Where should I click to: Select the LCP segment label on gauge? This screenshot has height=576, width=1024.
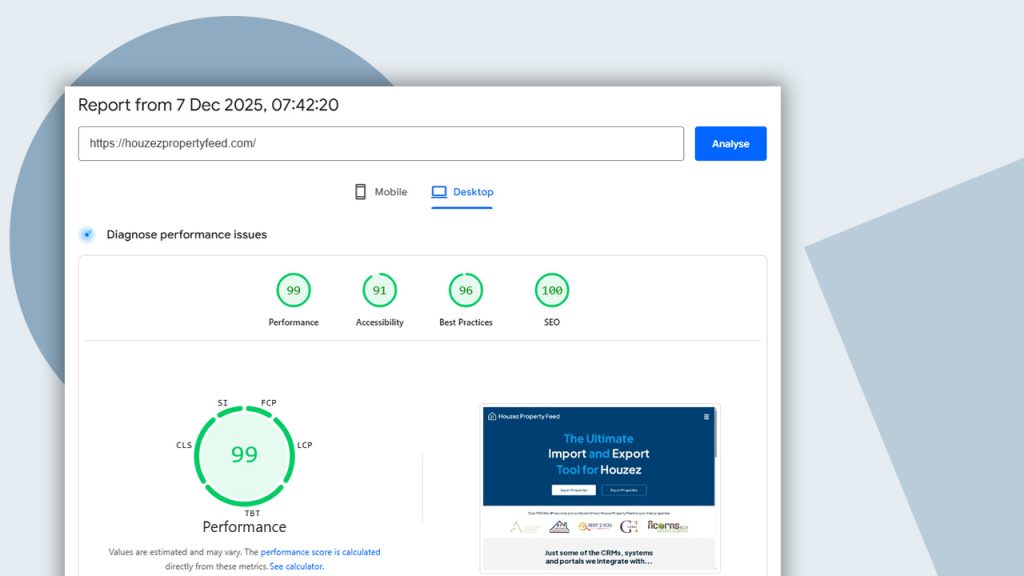[x=305, y=445]
